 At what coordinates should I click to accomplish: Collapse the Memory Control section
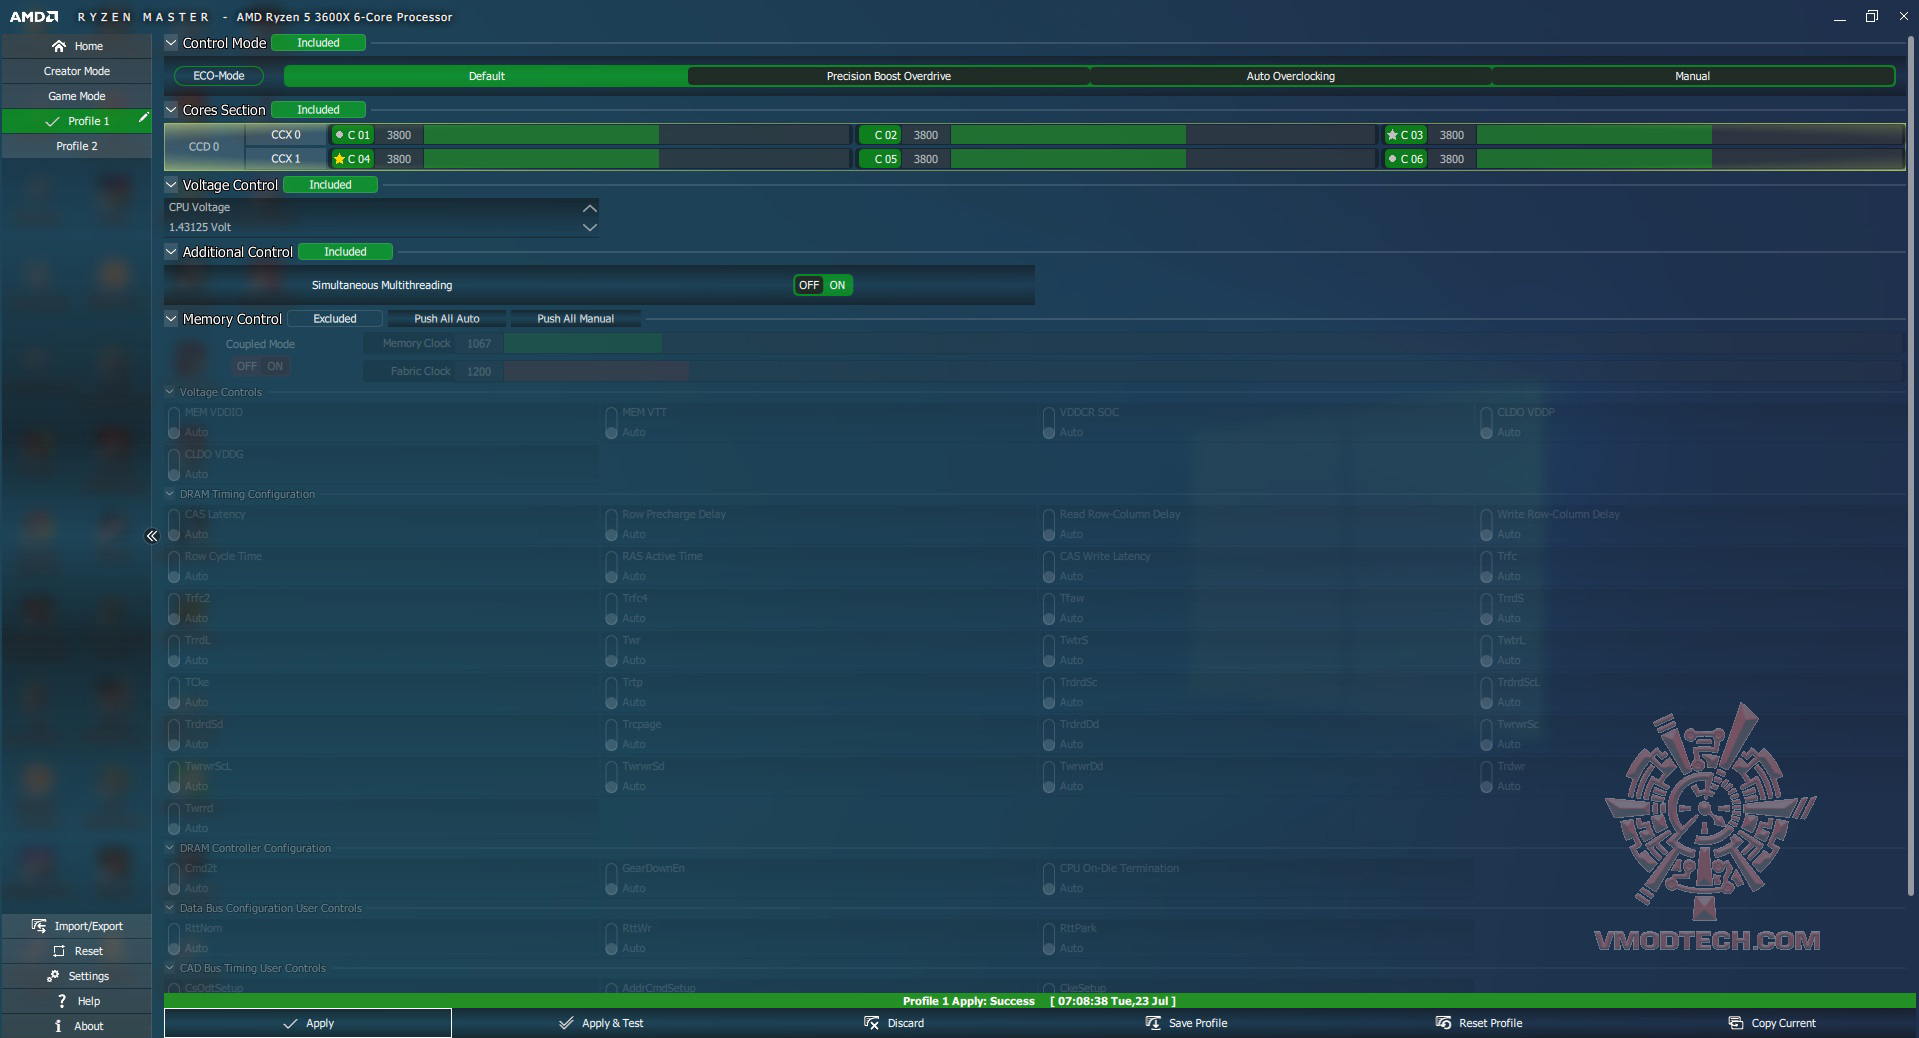coord(171,319)
